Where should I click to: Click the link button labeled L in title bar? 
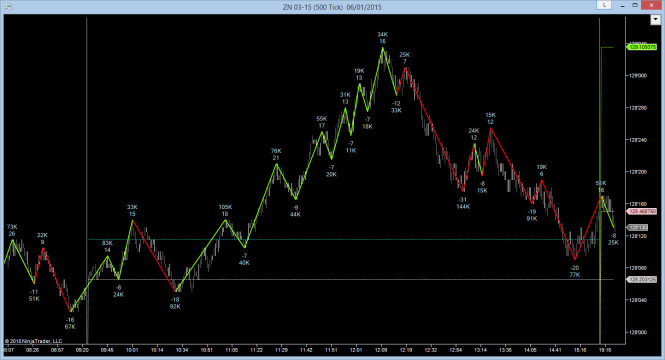pos(604,5)
